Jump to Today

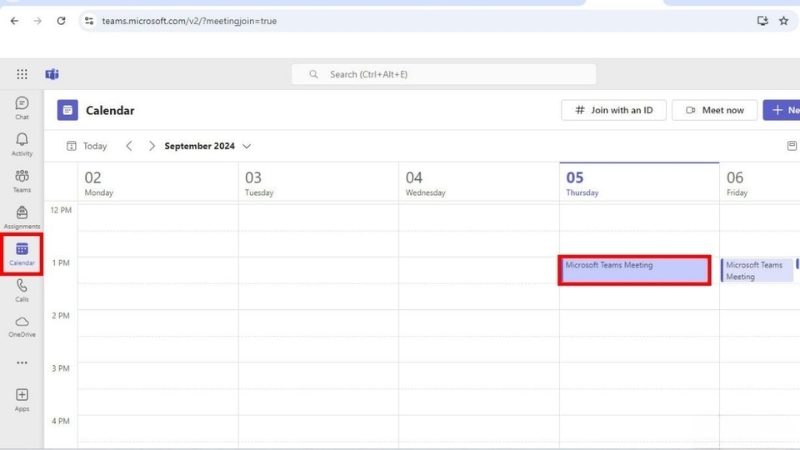[87, 146]
